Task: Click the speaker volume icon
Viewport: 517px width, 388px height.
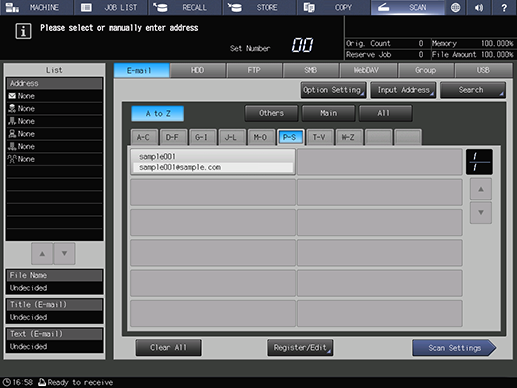Action: point(479,7)
